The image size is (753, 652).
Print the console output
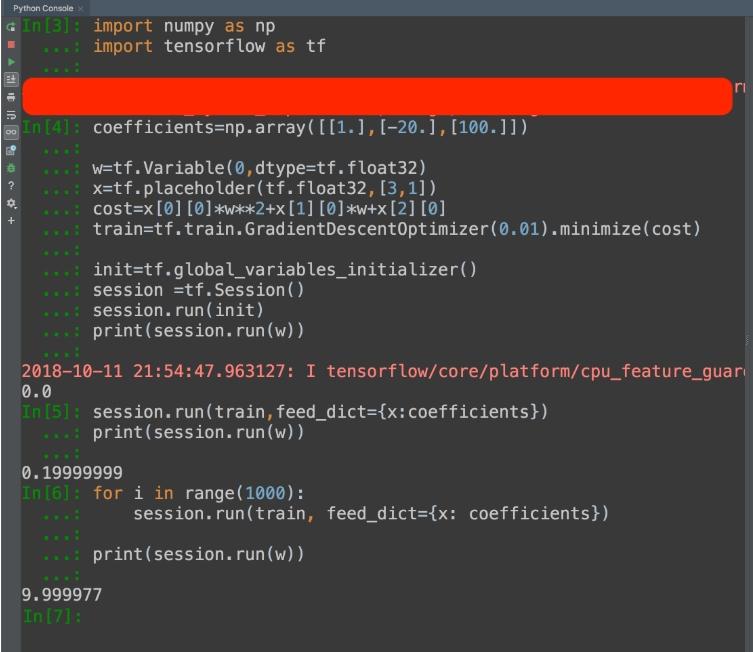coord(11,97)
